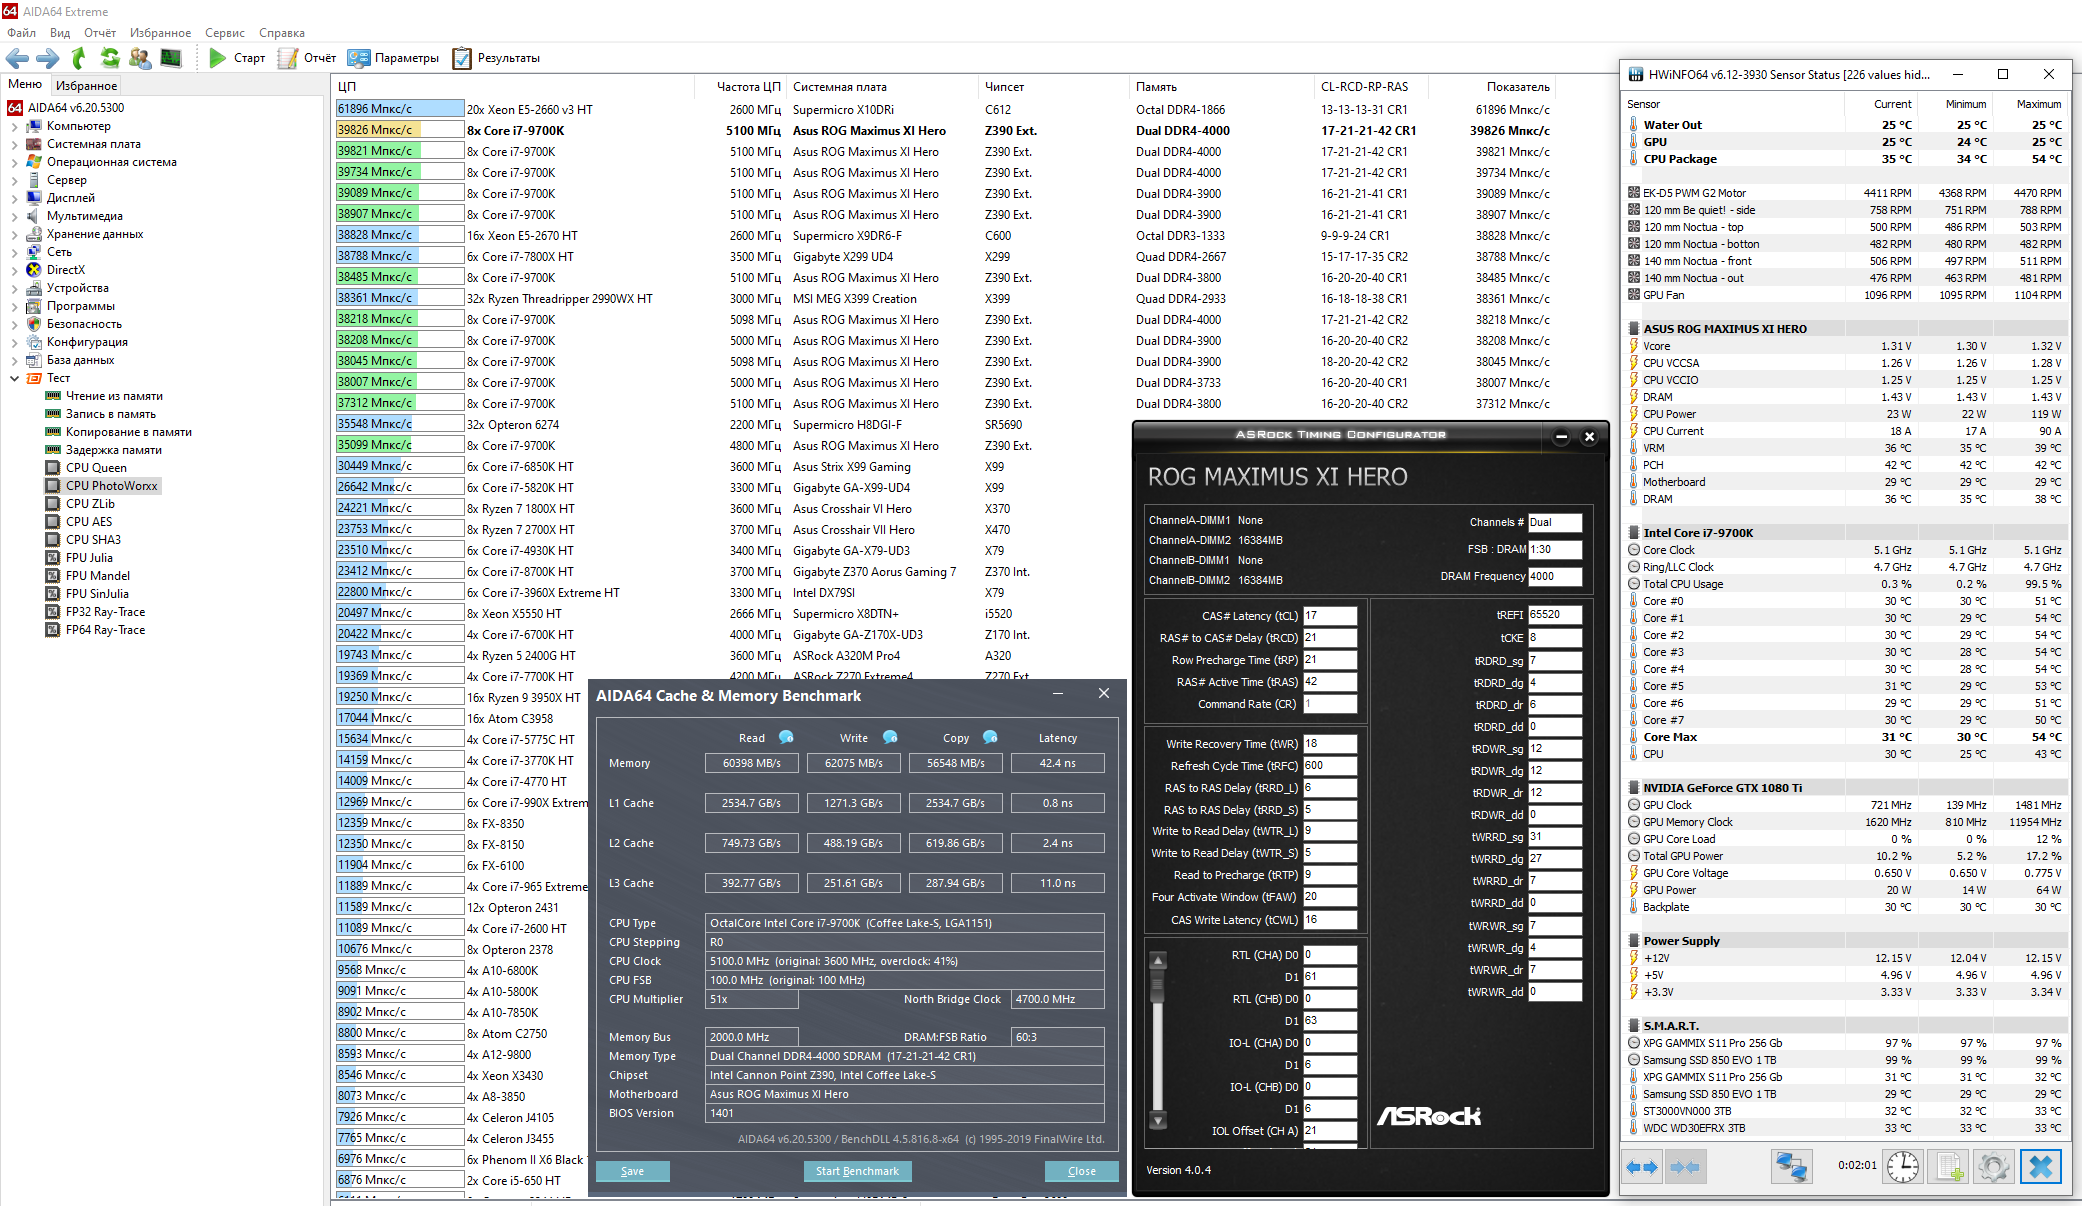Click HWiNFO network remote monitors icon
This screenshot has width=2082, height=1206.
(x=1791, y=1166)
